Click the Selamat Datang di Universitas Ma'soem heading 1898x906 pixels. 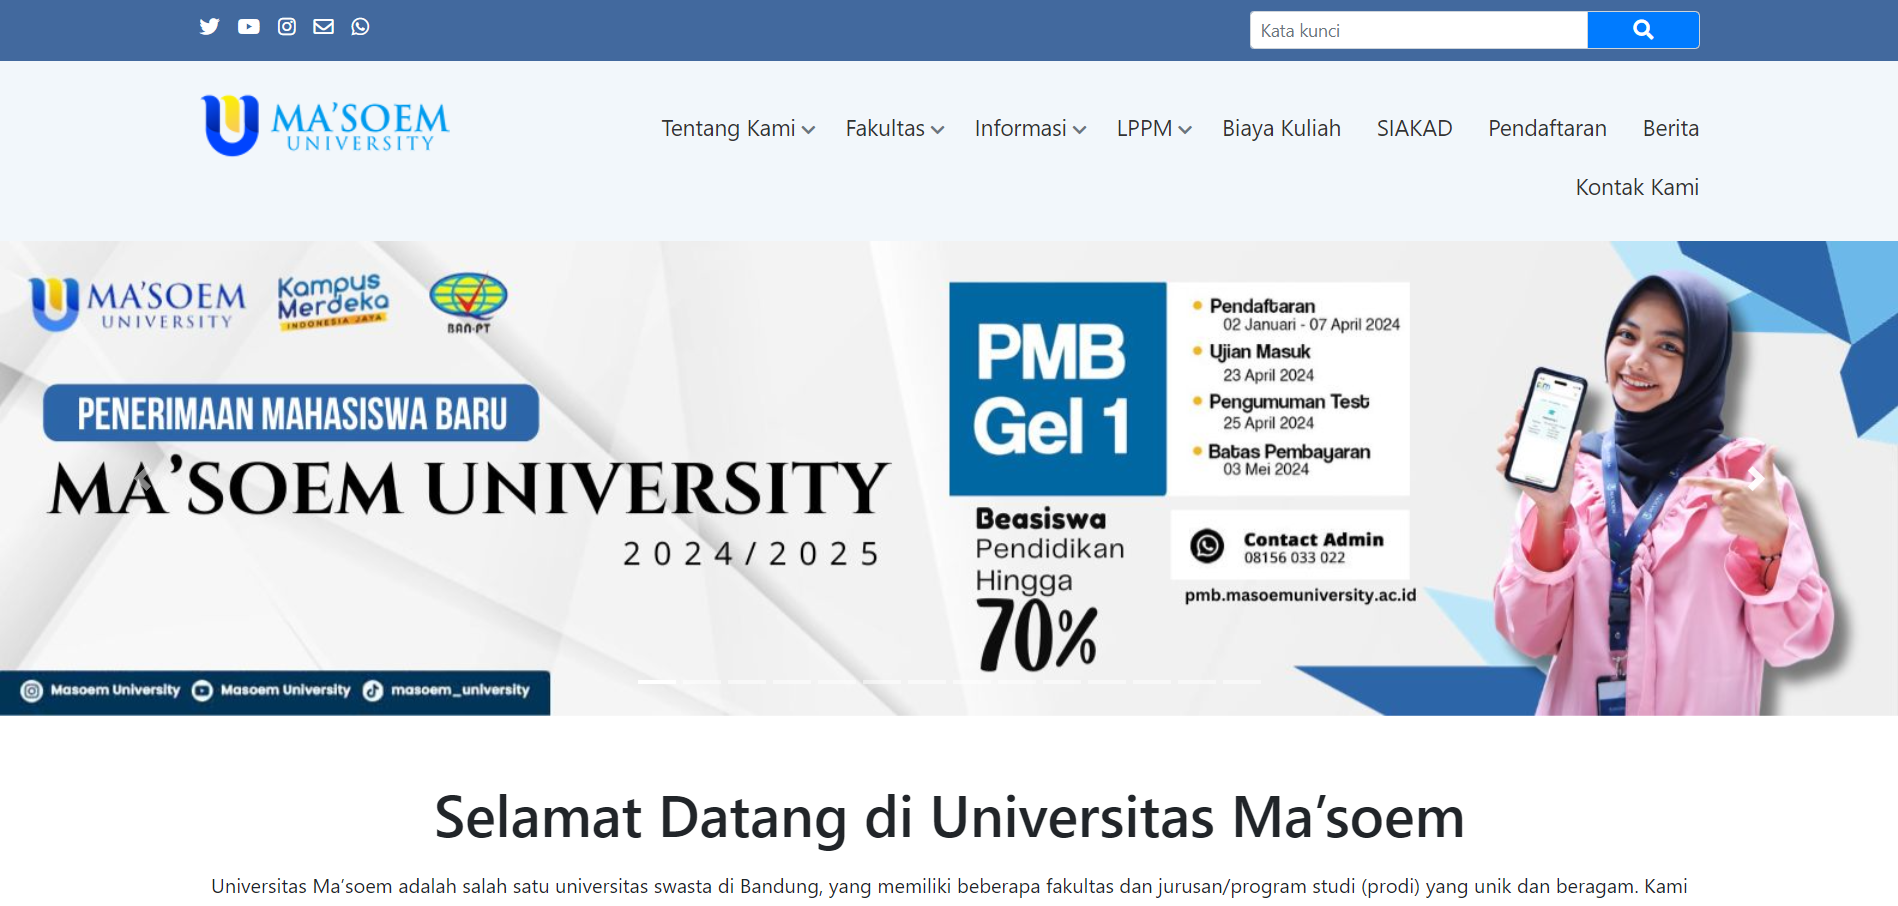949,817
